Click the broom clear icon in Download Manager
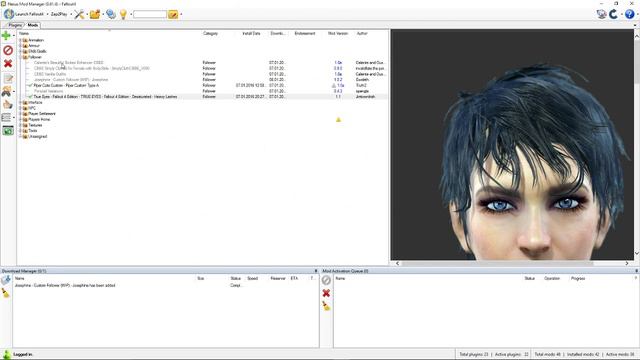 pos(6,293)
